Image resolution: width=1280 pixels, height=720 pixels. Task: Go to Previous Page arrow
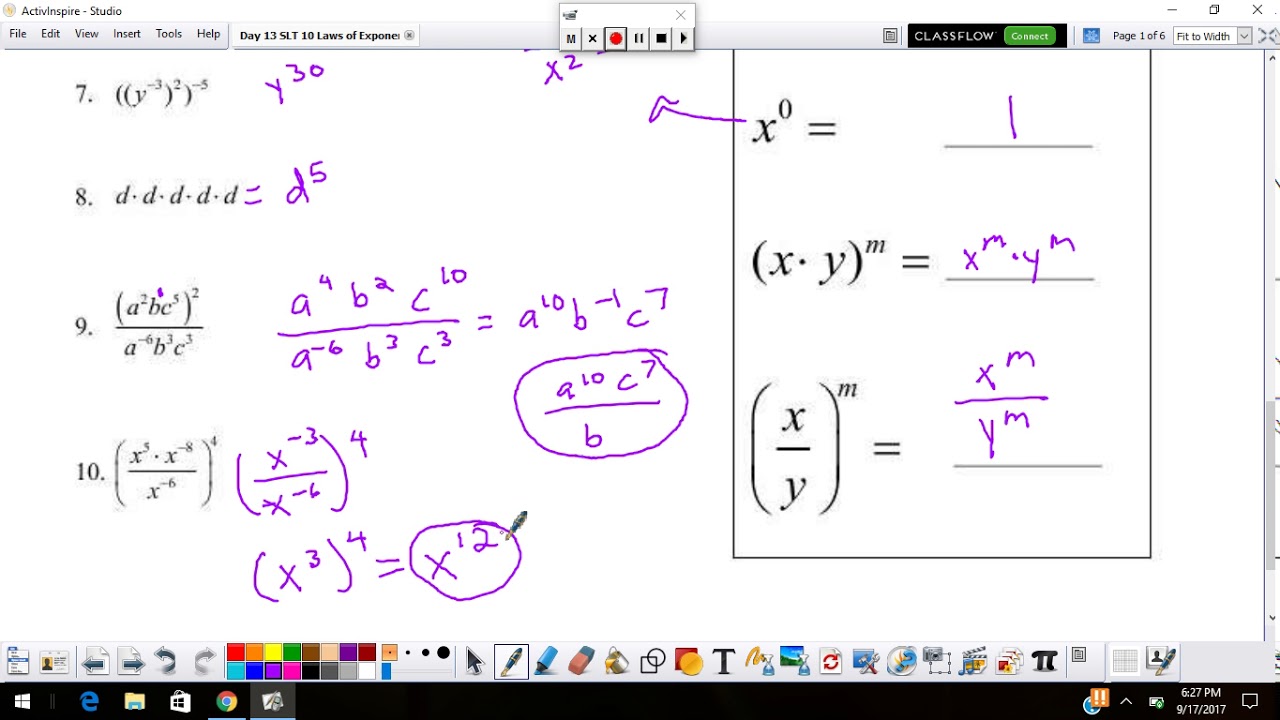coord(94,661)
